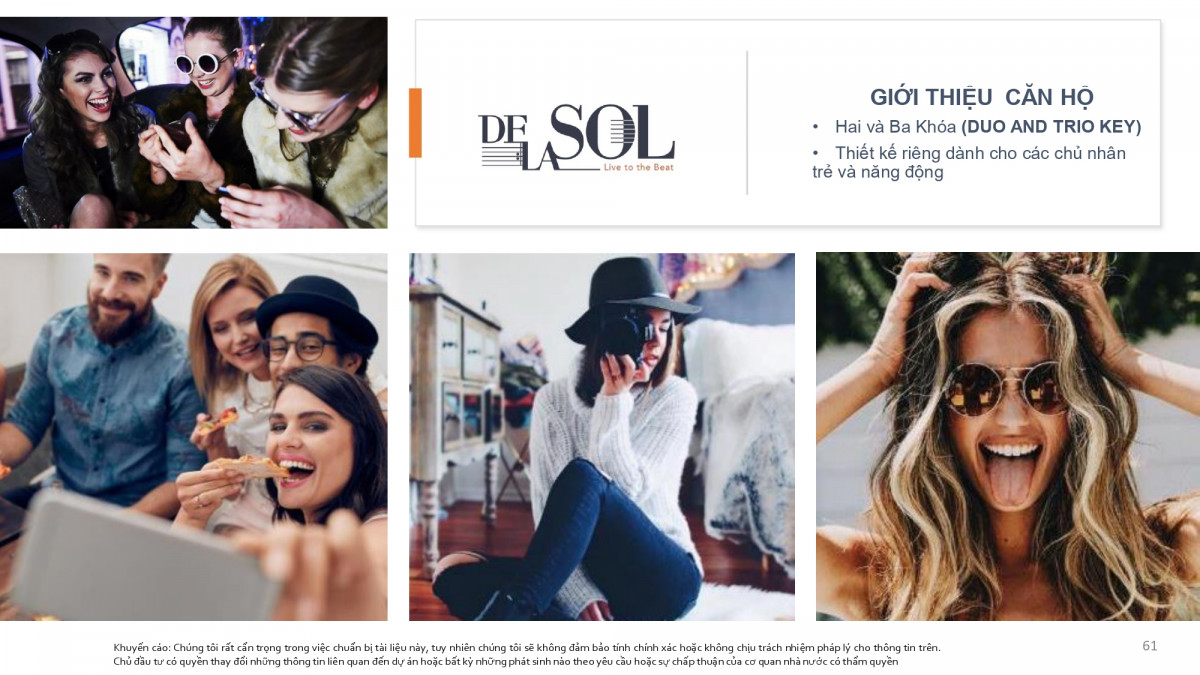Click the vertical divider line in header

tap(747, 122)
